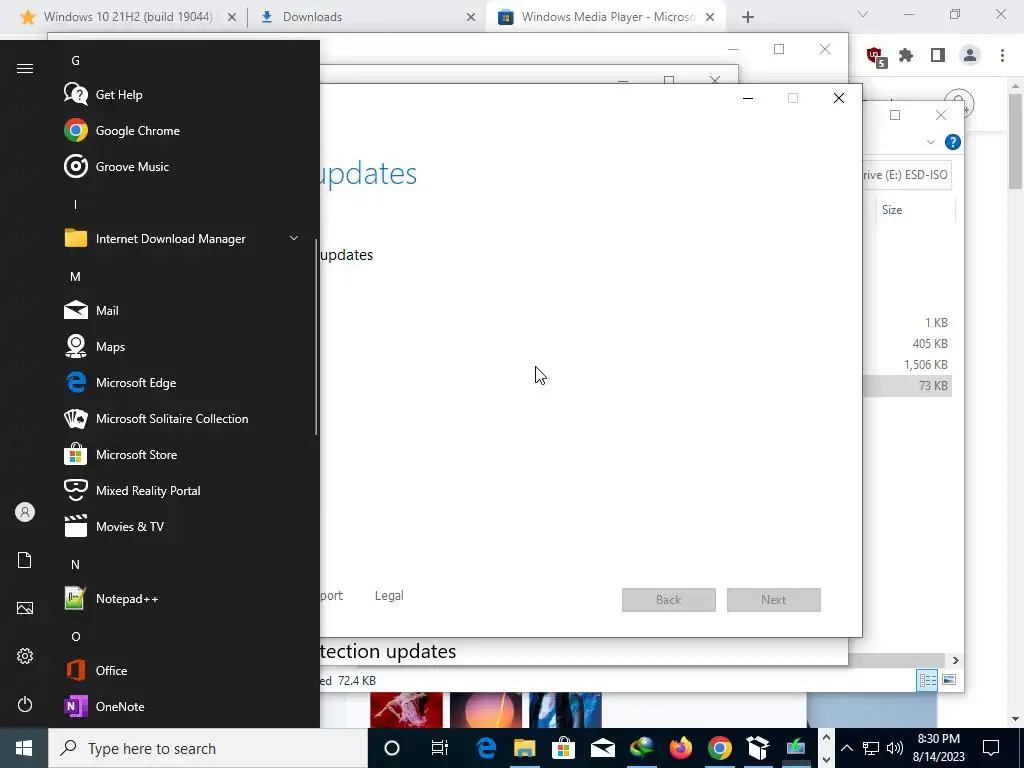Open the Action Center notifications
The height and width of the screenshot is (768, 1024).
point(991,748)
